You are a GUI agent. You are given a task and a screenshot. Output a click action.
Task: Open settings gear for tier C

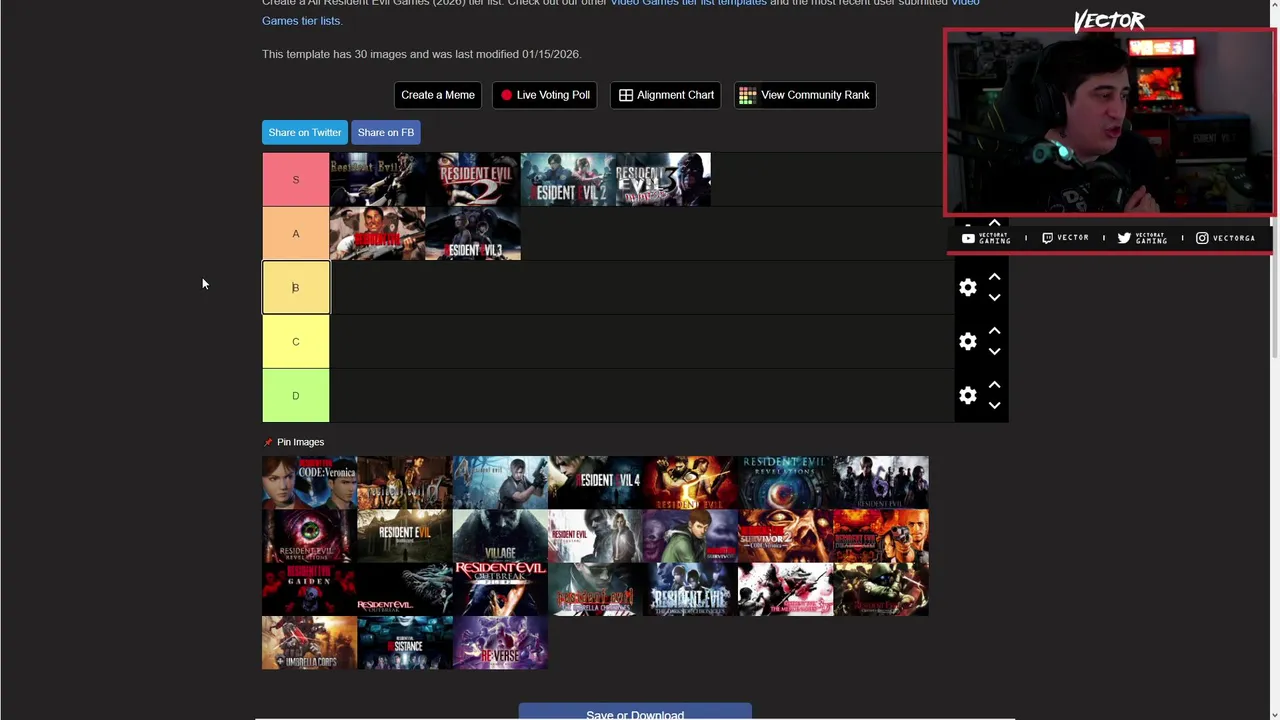[967, 342]
